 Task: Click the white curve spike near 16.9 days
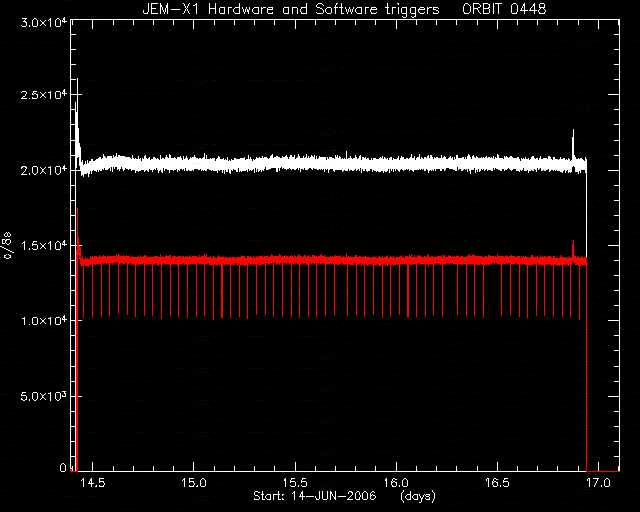(x=573, y=143)
